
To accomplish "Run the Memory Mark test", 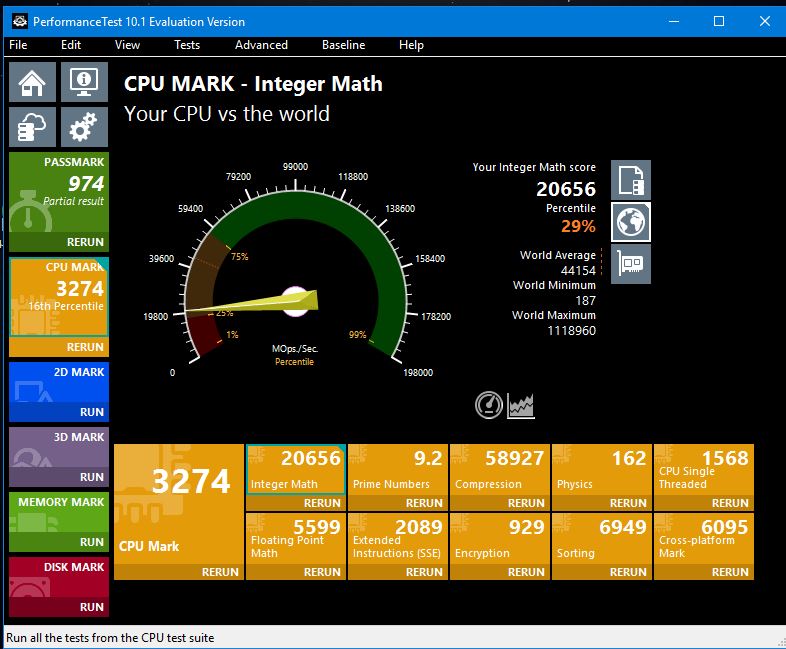I will click(59, 542).
